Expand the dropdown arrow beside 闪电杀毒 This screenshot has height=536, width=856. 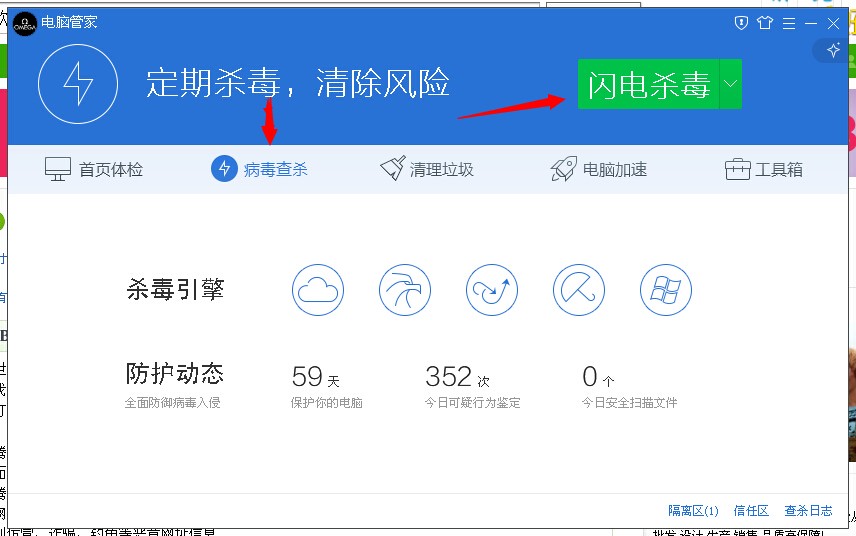730,84
